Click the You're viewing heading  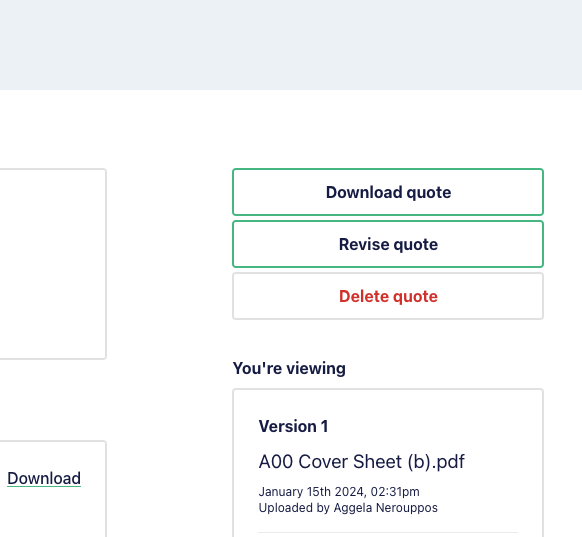pos(289,369)
